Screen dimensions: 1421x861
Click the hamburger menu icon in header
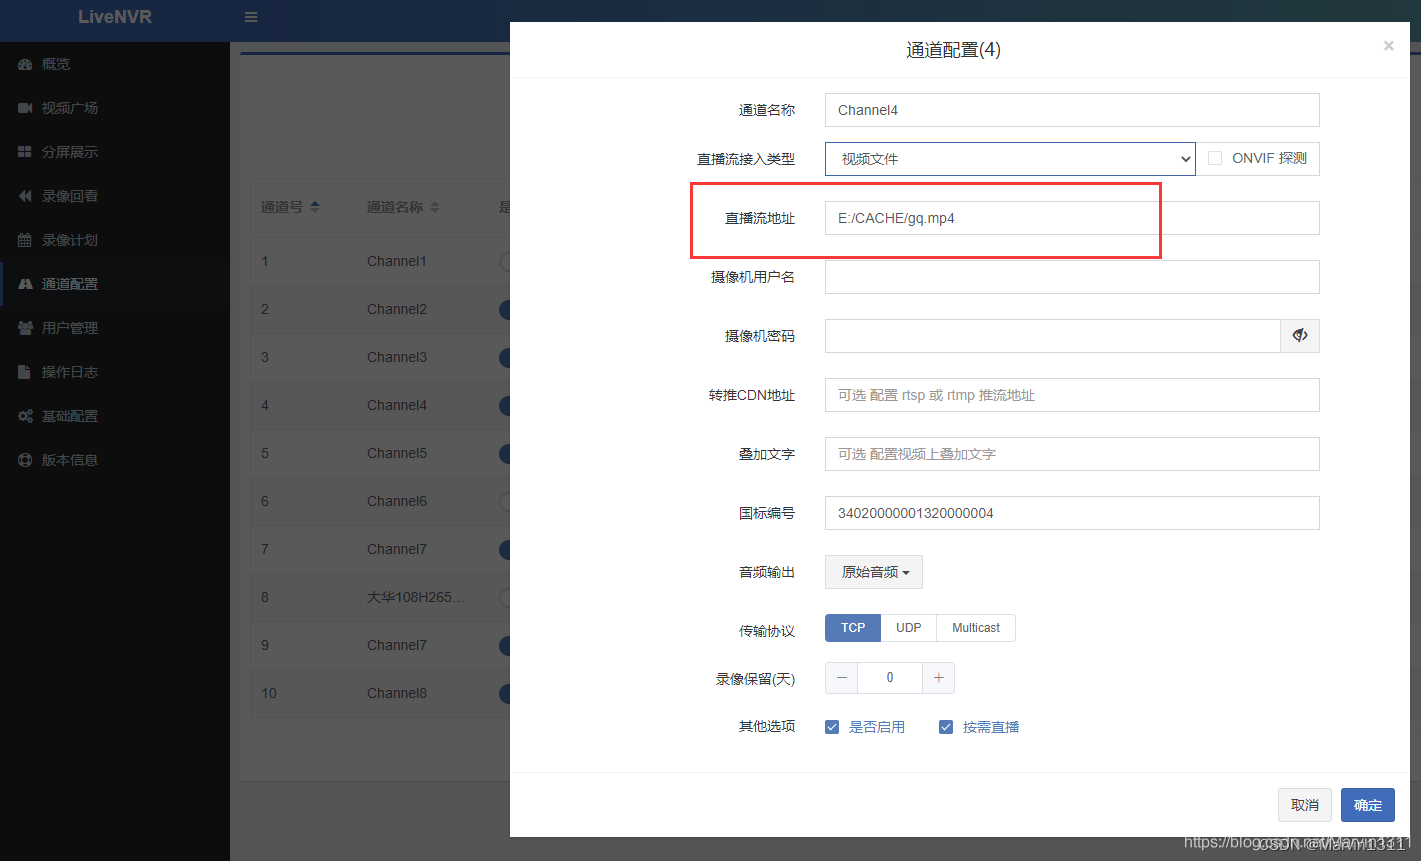(251, 17)
